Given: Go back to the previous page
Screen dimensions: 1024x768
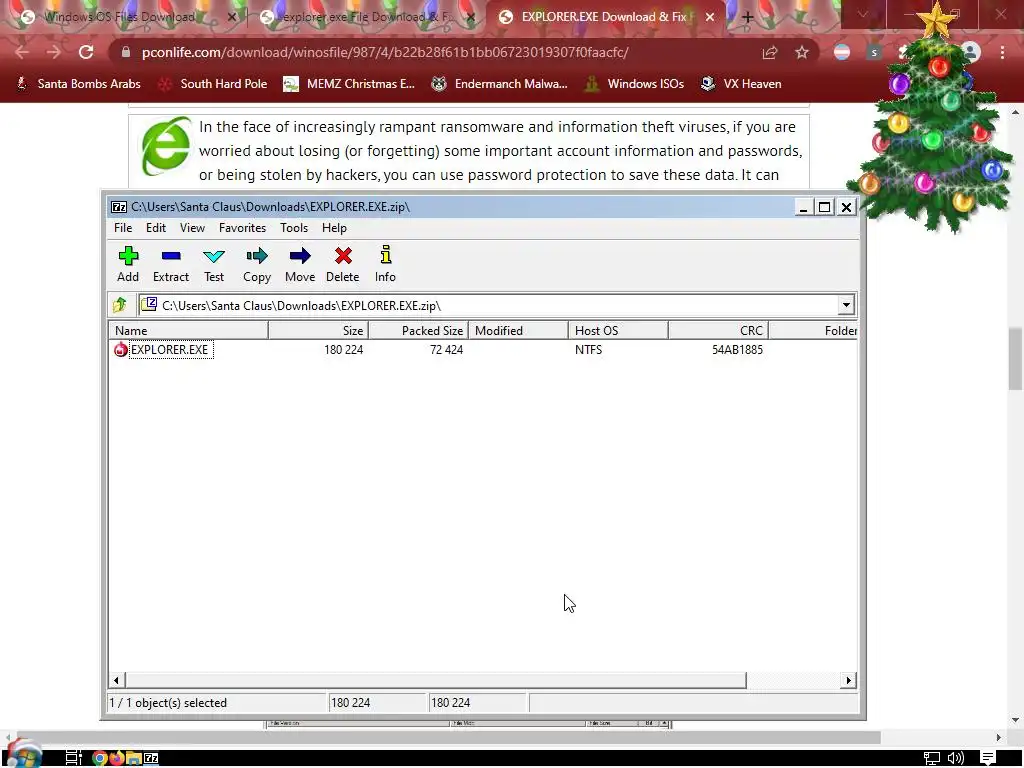Looking at the screenshot, I should pos(22,52).
